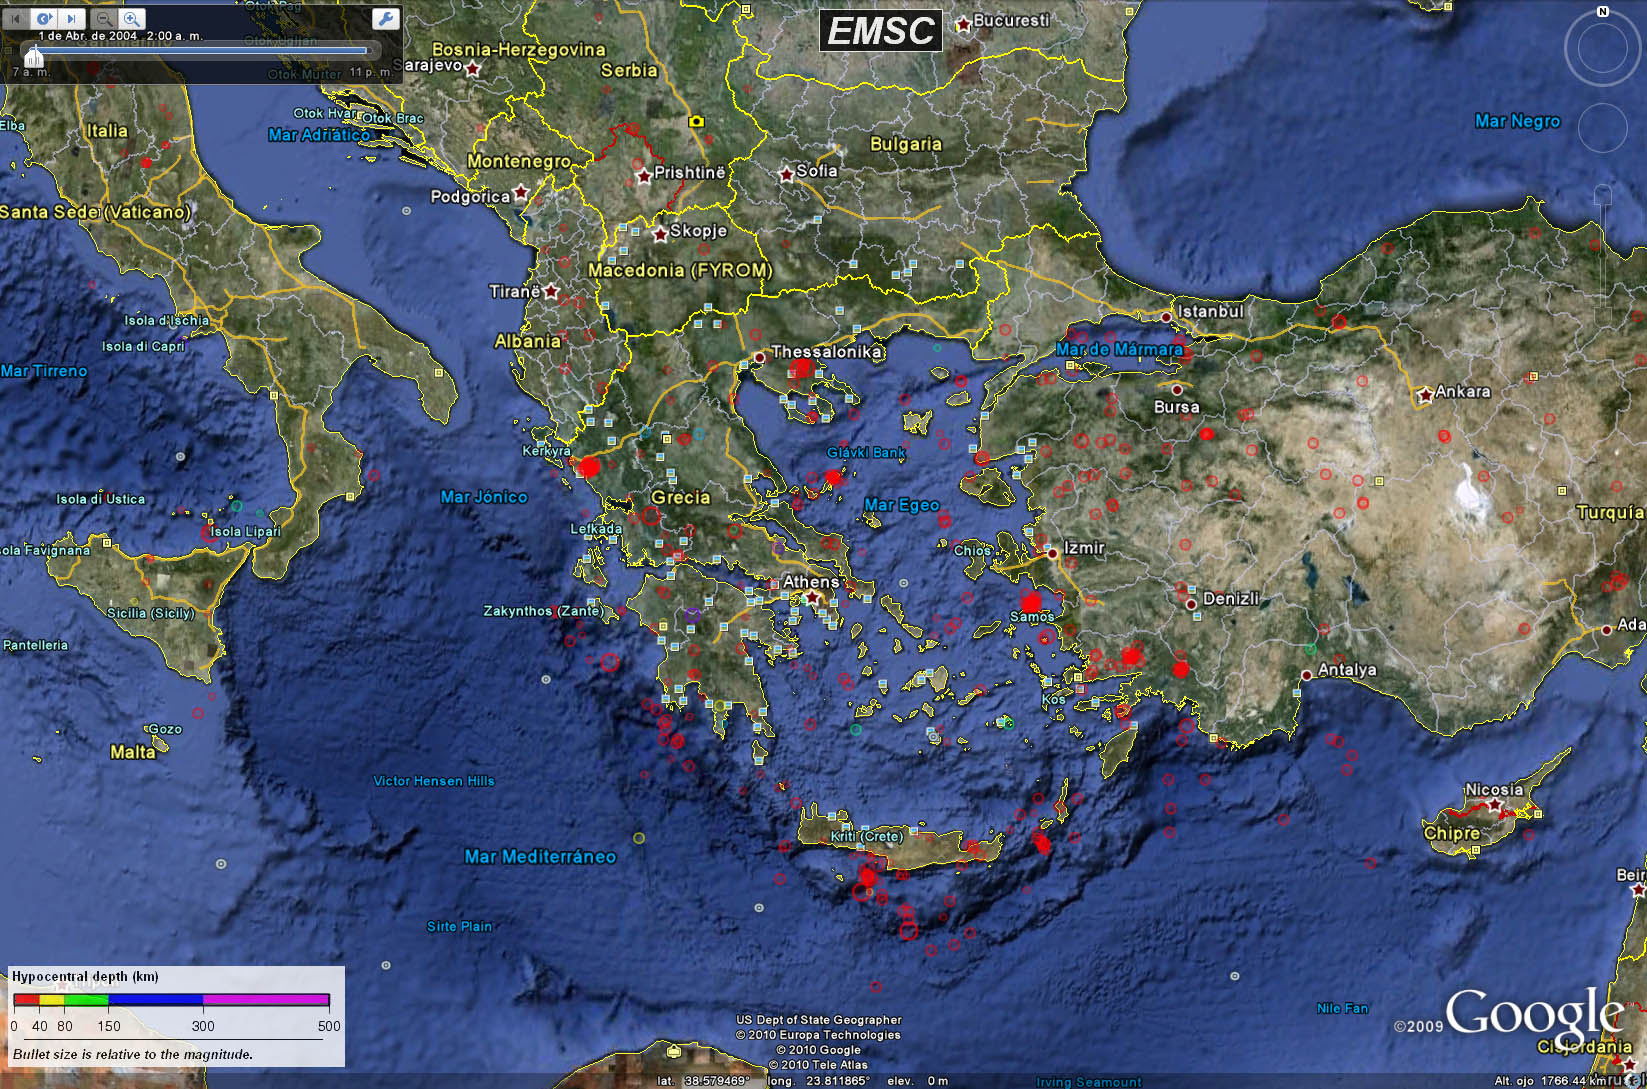Click the large red earthquake marker near Kerkyra
The width and height of the screenshot is (1647, 1089).
click(589, 466)
